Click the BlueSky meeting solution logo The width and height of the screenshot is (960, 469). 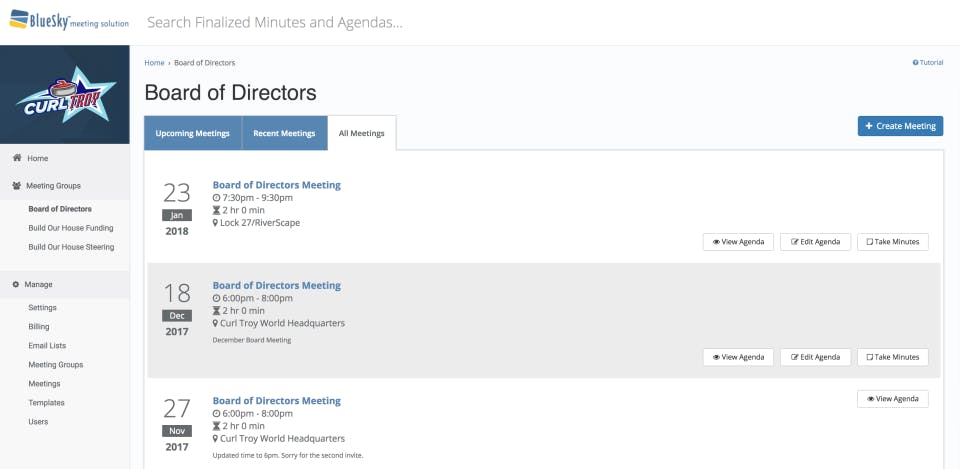(68, 21)
